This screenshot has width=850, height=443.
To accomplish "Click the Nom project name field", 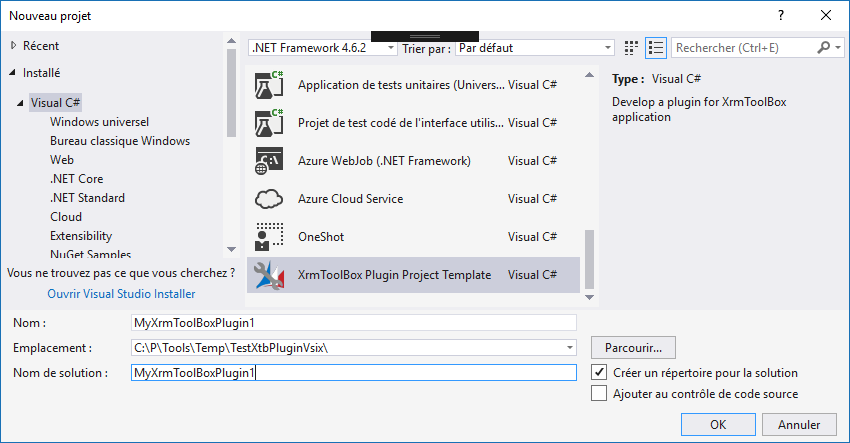I will 353,323.
